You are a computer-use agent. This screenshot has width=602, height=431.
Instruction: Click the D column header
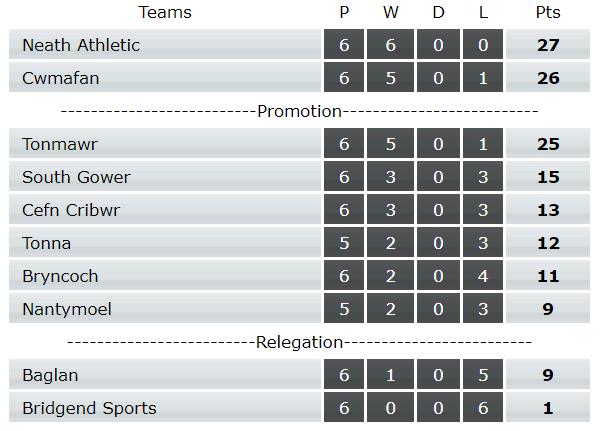click(x=438, y=12)
